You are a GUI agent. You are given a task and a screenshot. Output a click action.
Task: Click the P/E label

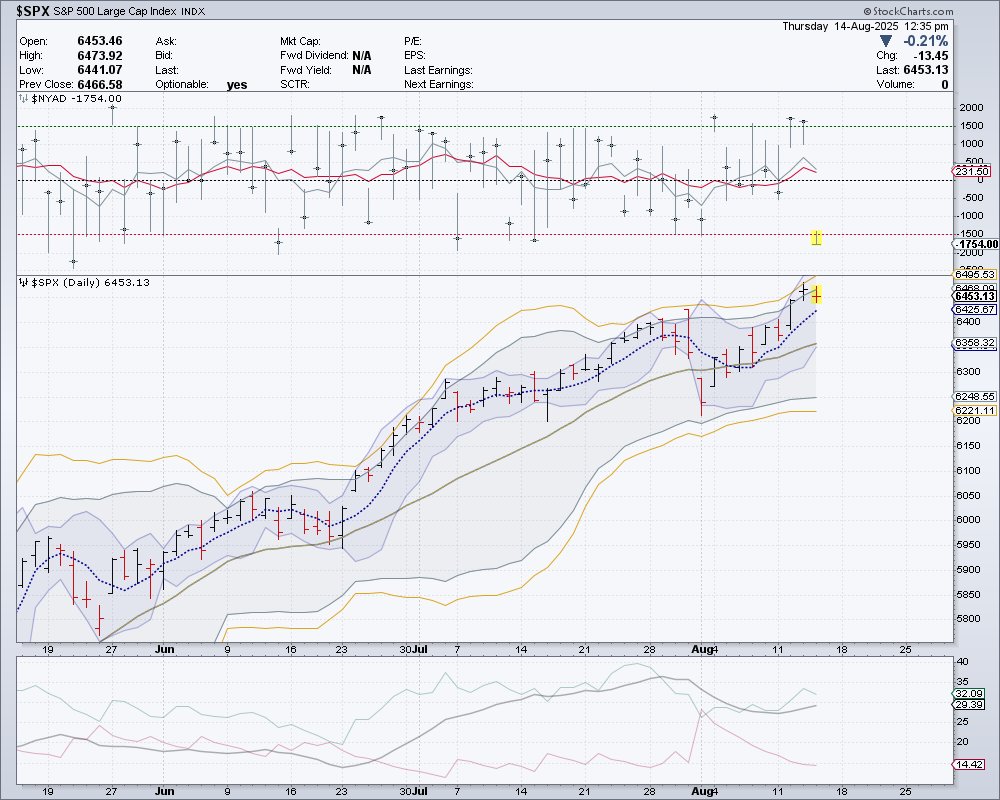coord(413,41)
